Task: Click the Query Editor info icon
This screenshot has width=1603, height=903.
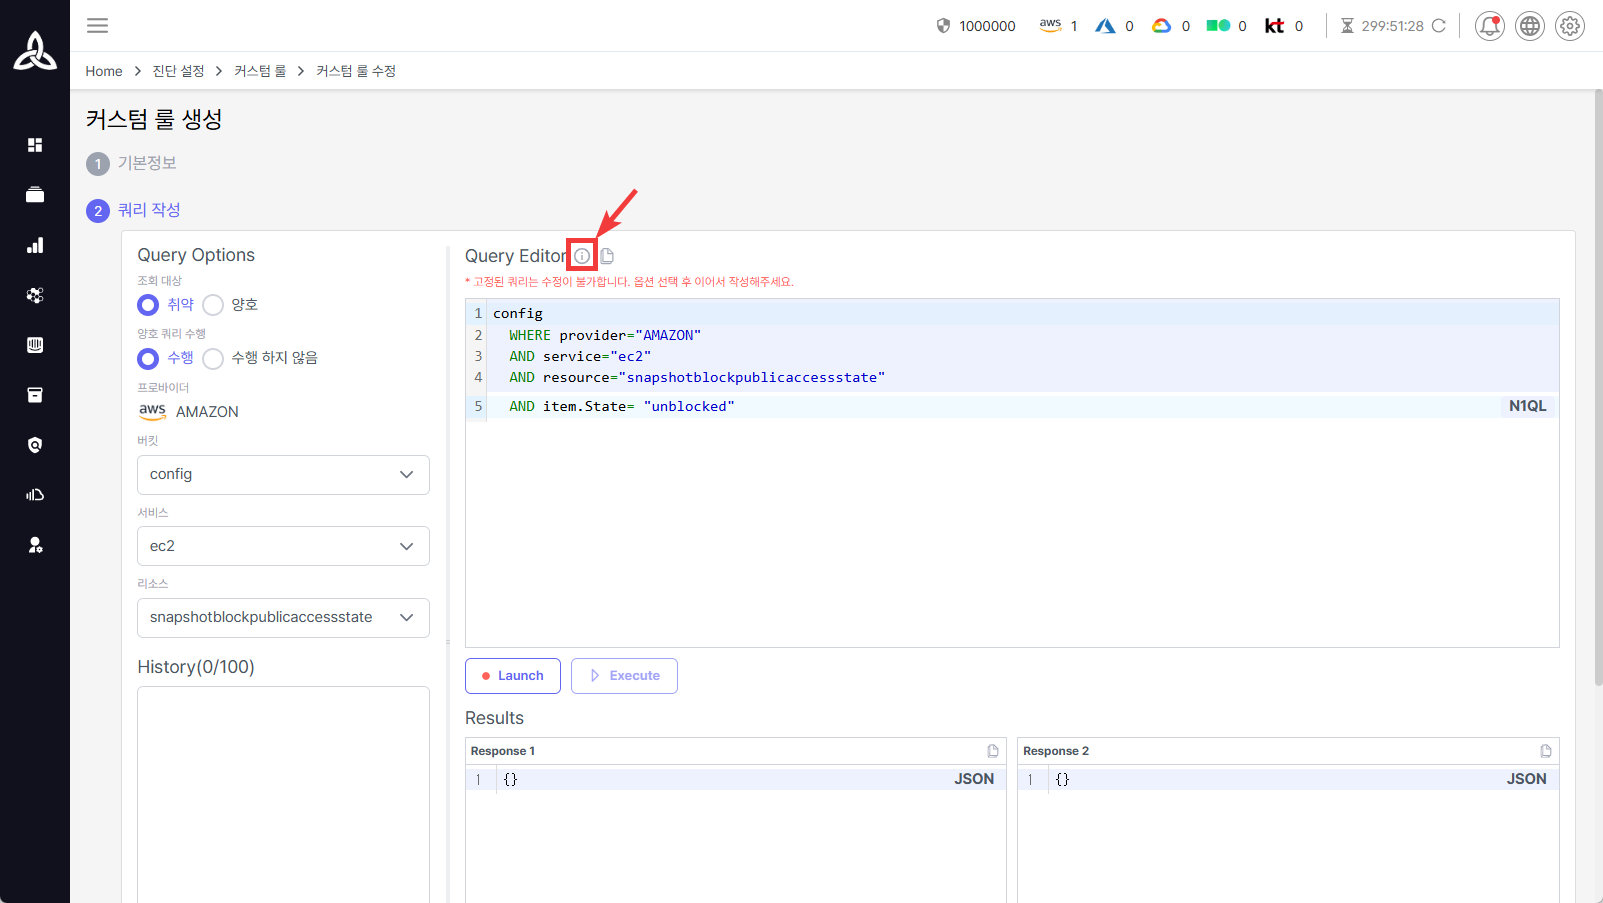Action: pyautogui.click(x=582, y=256)
